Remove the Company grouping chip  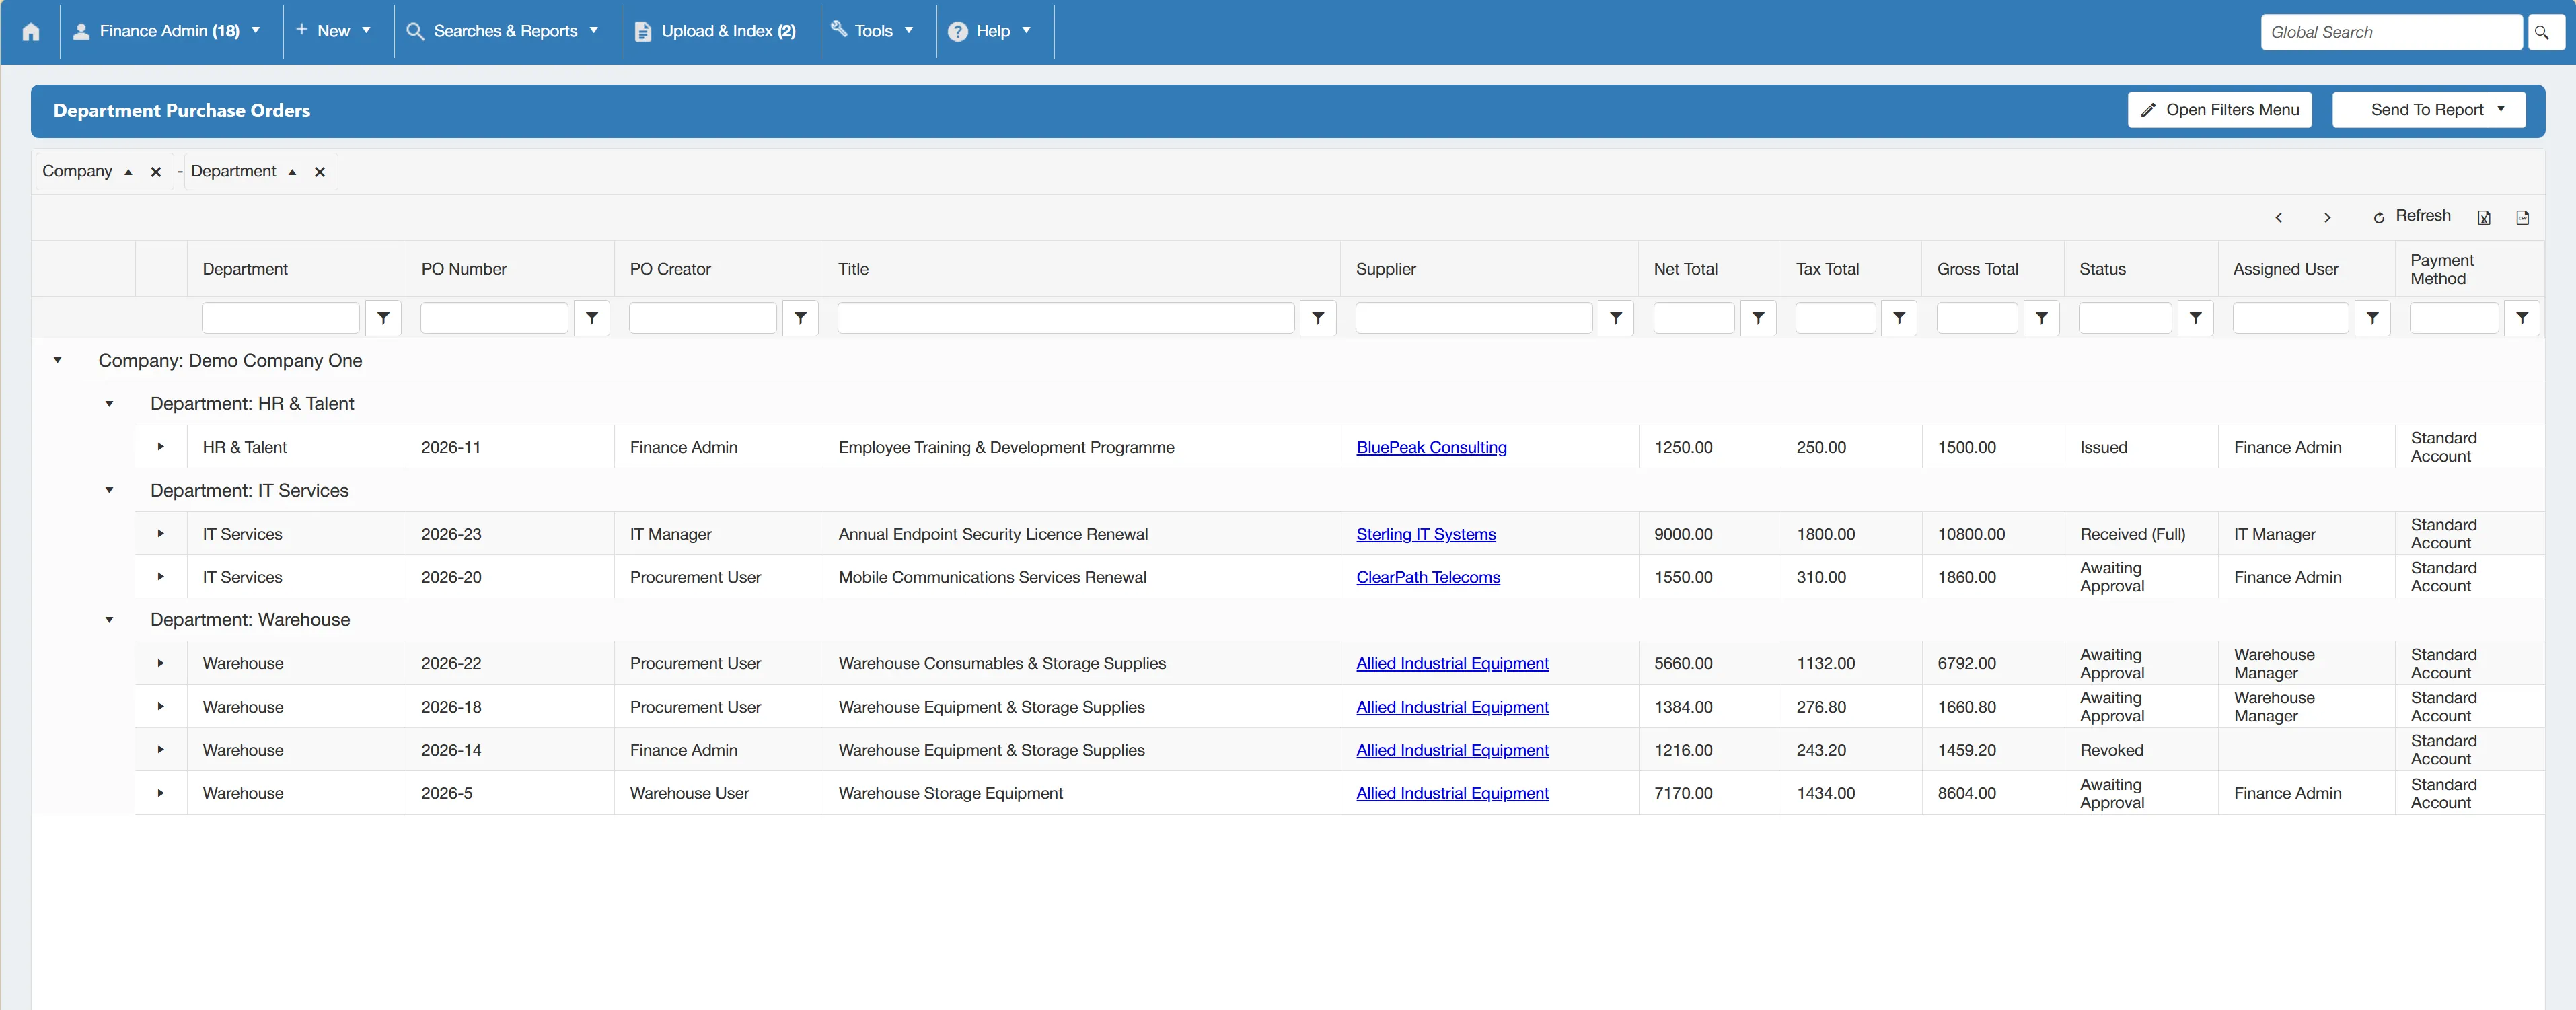coord(156,172)
